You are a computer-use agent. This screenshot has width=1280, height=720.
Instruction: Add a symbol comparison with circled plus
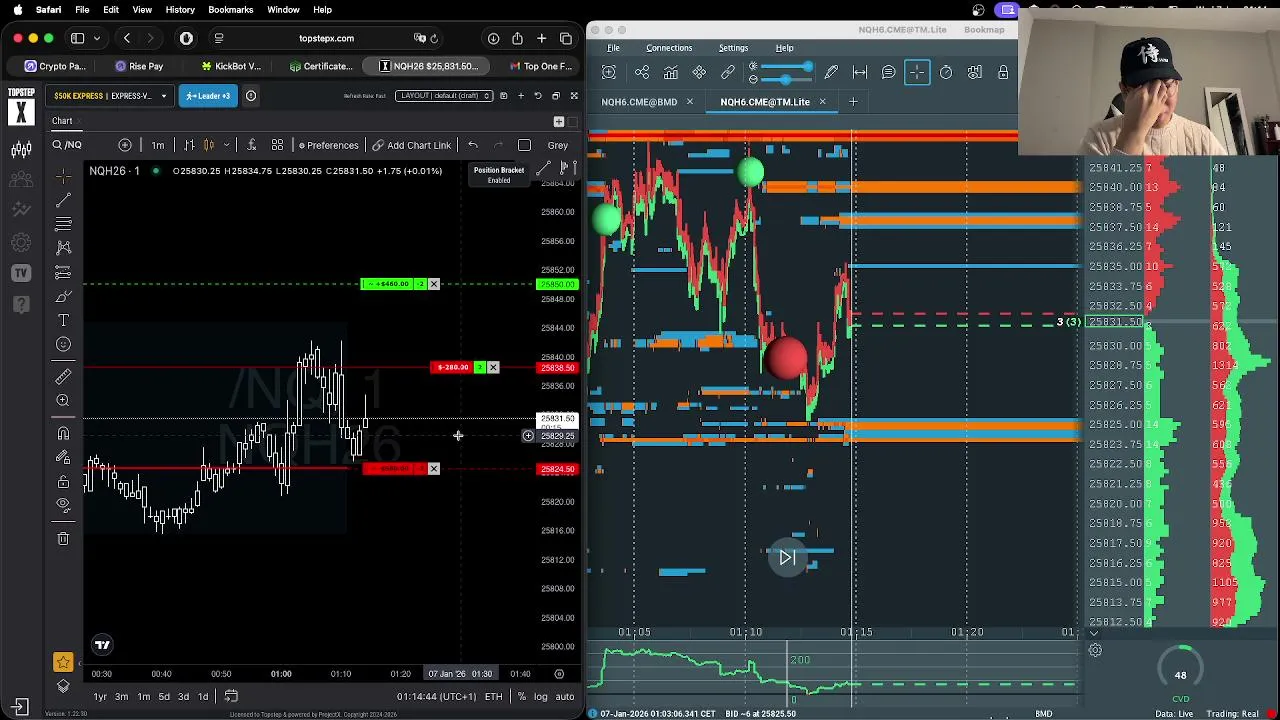(x=125, y=145)
